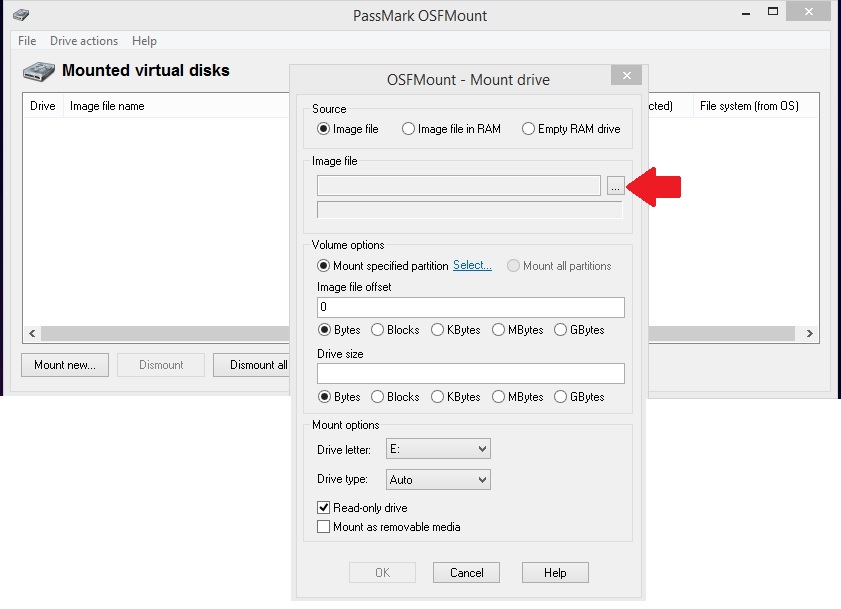Set drive size unit to Bytes
Image resolution: width=841 pixels, height=609 pixels.
click(339, 397)
